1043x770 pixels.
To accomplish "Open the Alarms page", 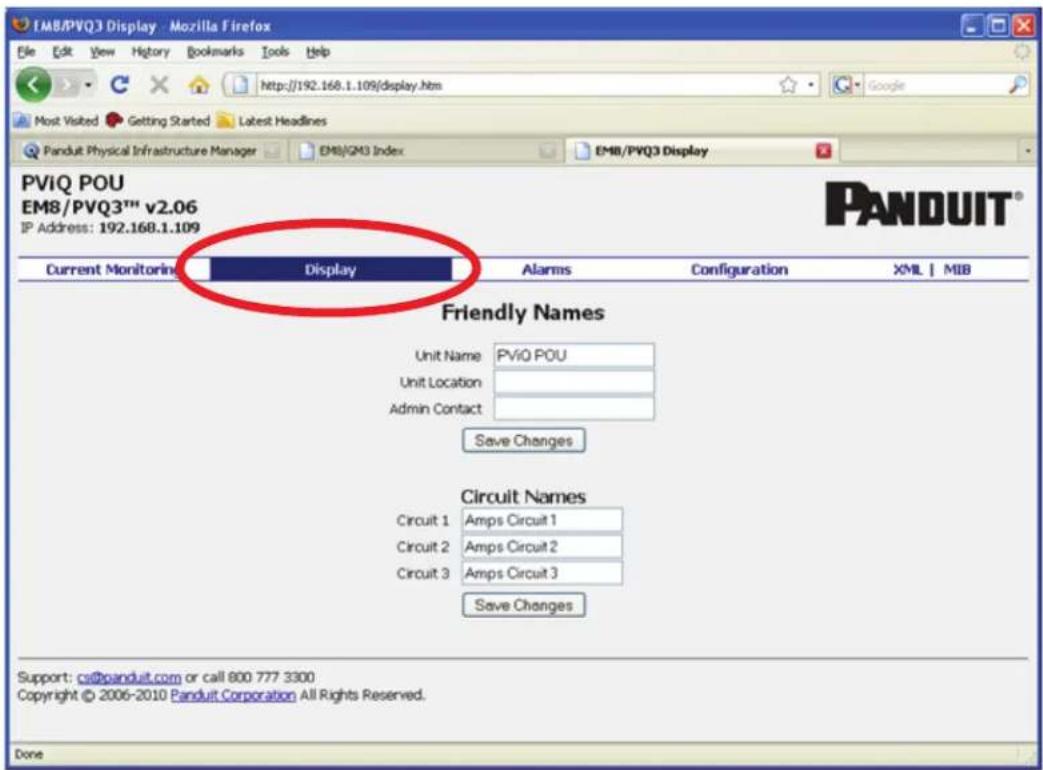I will pos(546,269).
